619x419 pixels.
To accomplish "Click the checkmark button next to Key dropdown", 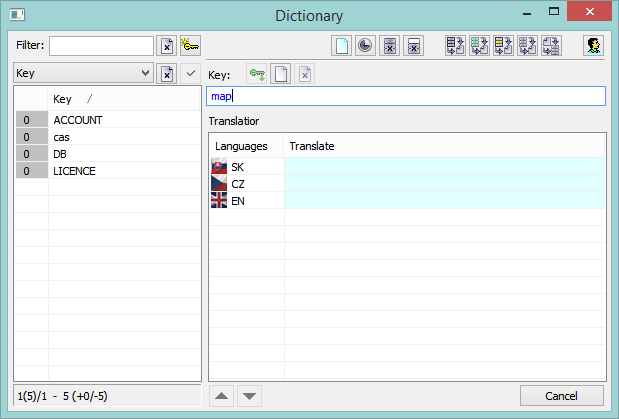I will pyautogui.click(x=190, y=73).
